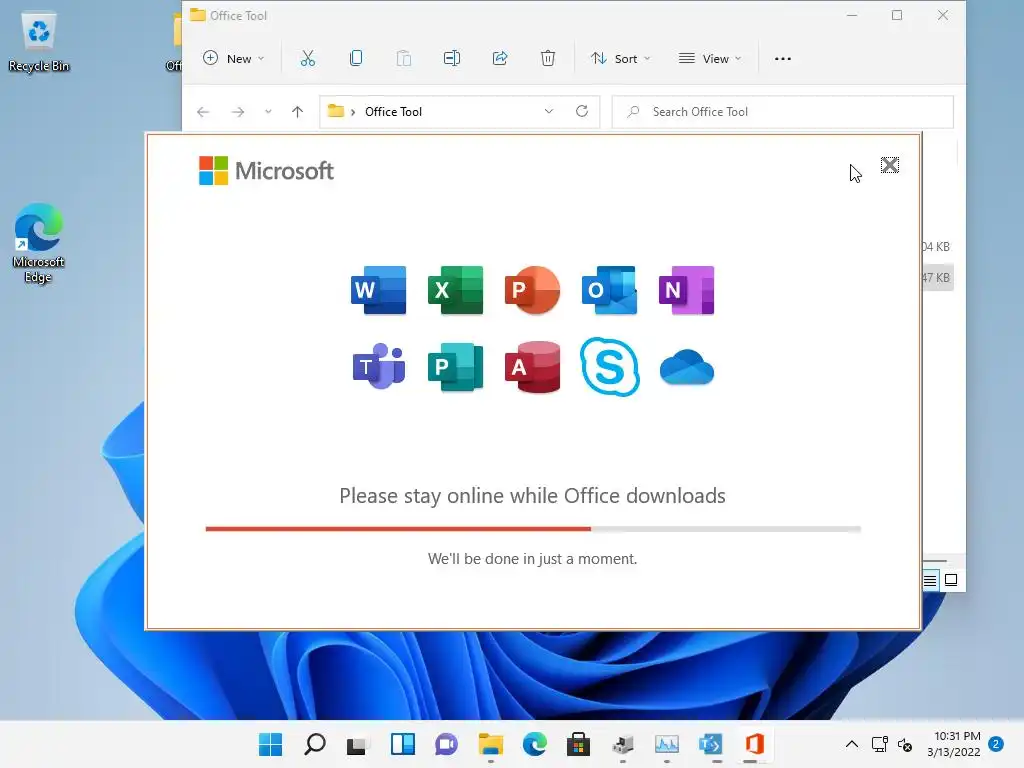
Task: Close the Office download dialog
Action: pyautogui.click(x=889, y=165)
